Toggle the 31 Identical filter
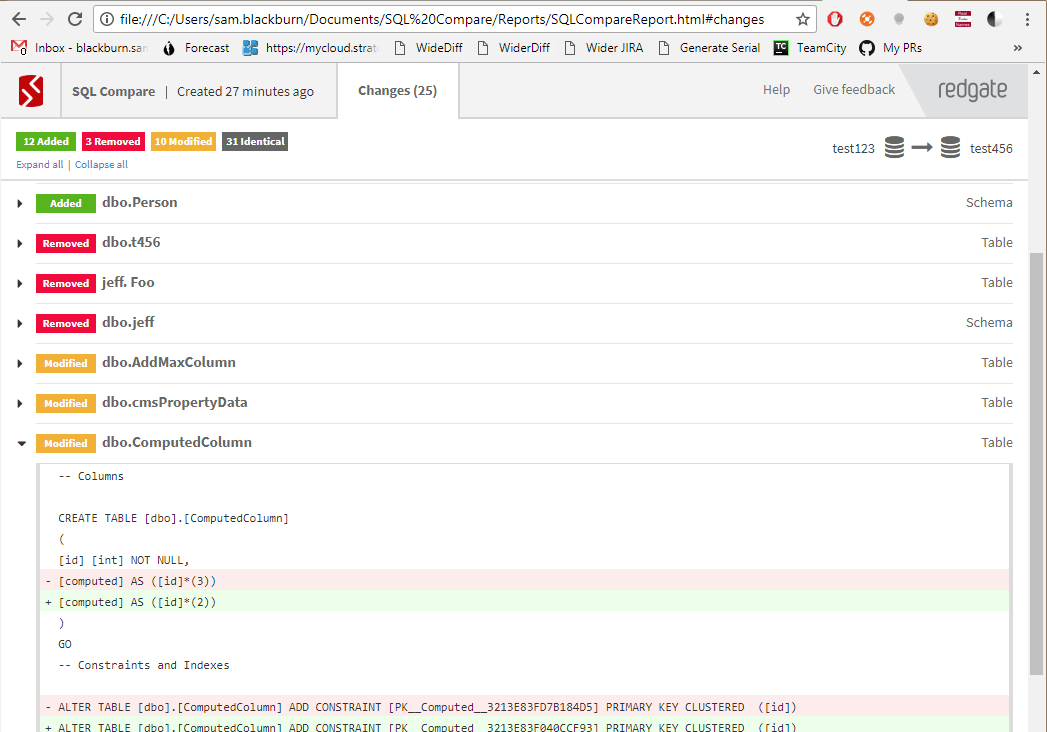Screen dimensions: 1047x732 click(x=255, y=142)
